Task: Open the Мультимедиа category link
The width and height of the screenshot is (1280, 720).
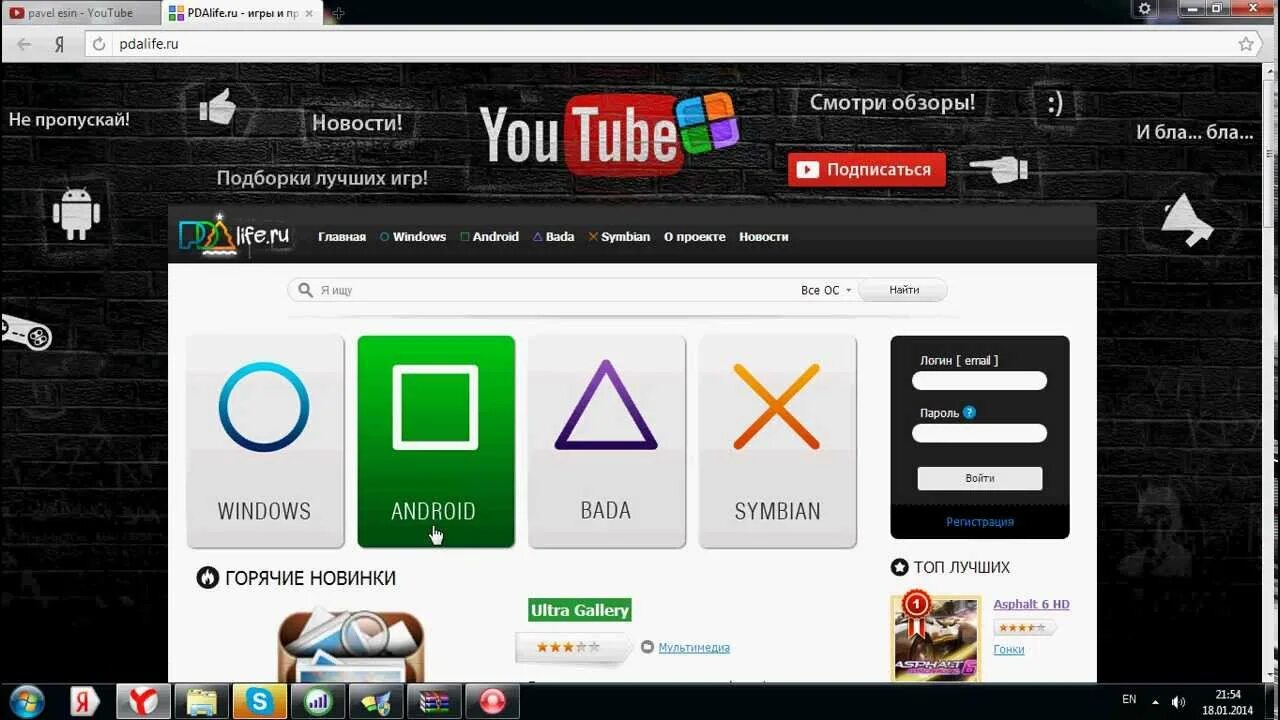Action: 694,647
